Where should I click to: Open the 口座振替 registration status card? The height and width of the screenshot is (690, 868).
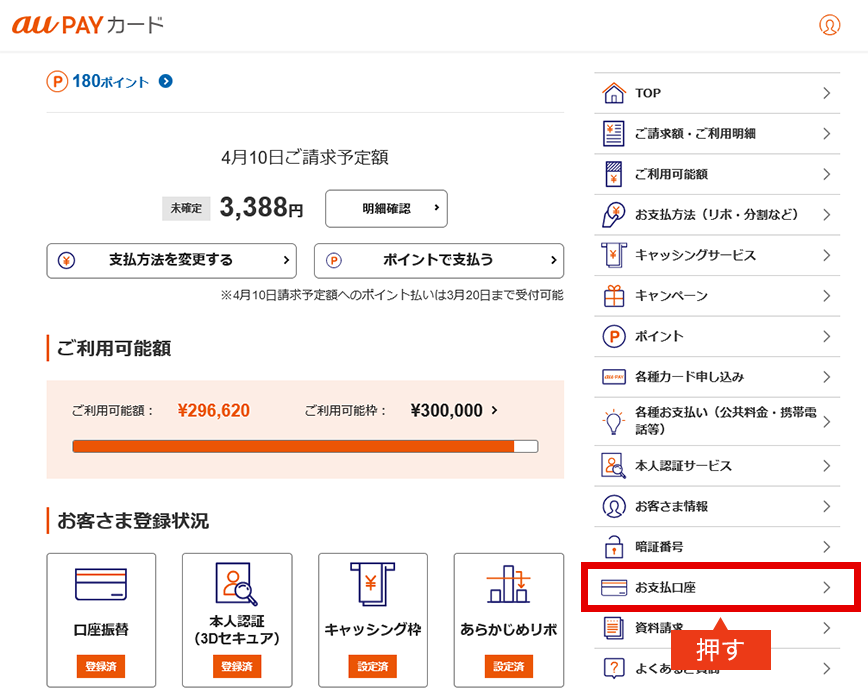coord(101,619)
